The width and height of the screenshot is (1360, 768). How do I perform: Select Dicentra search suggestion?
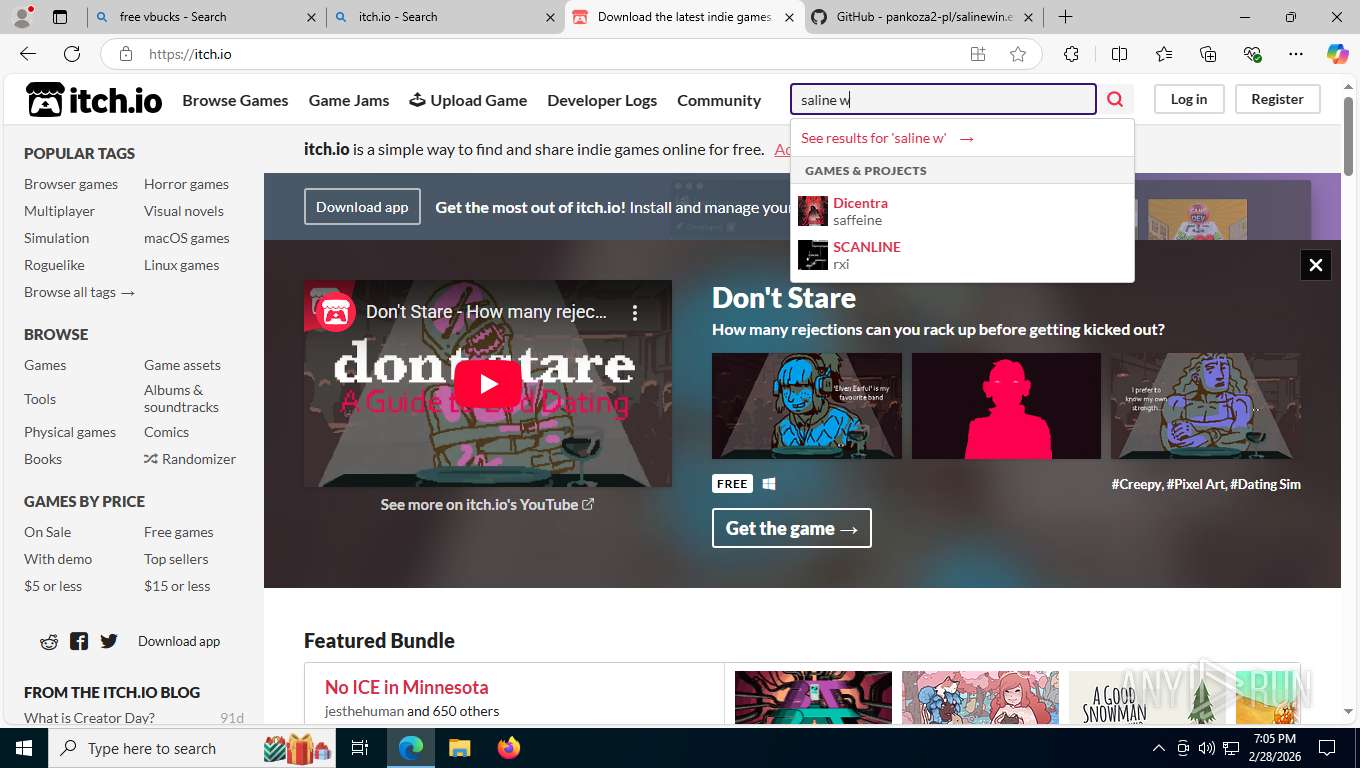(x=962, y=211)
